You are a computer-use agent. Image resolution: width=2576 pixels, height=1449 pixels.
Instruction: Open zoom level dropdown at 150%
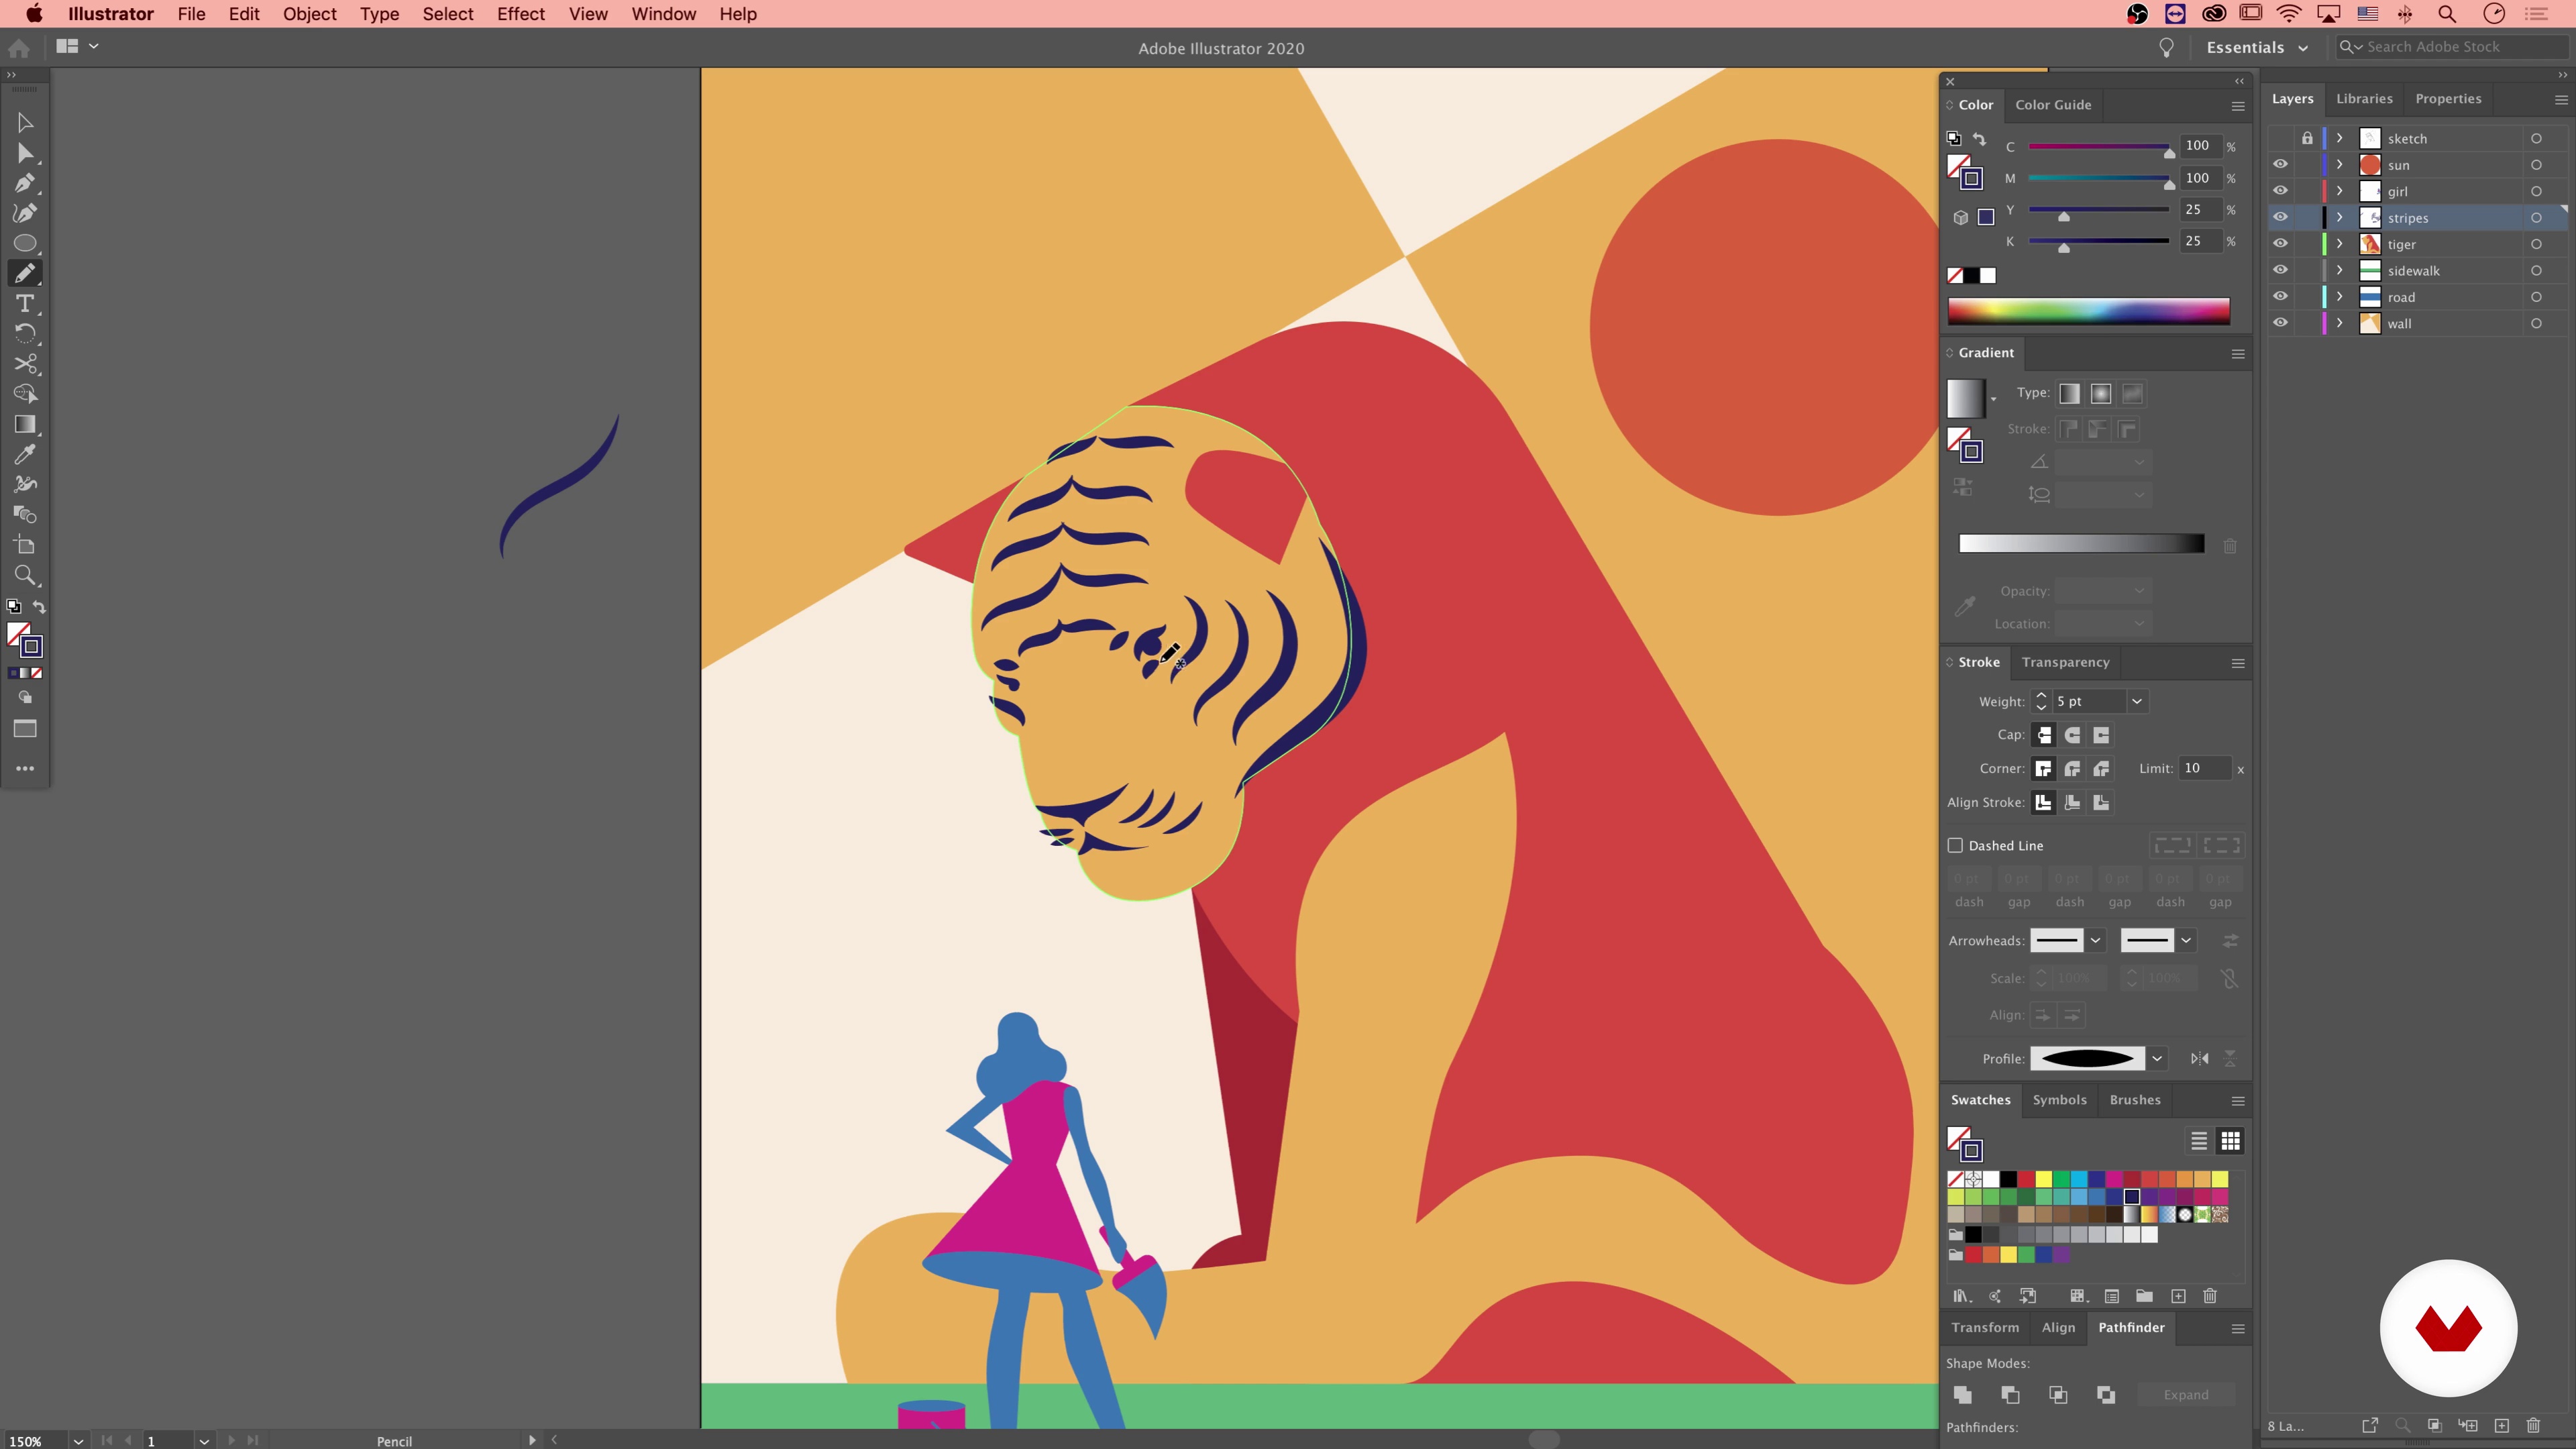[x=78, y=1441]
